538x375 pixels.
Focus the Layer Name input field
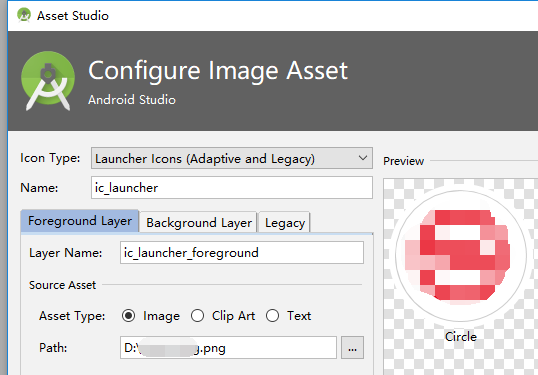(x=242, y=253)
